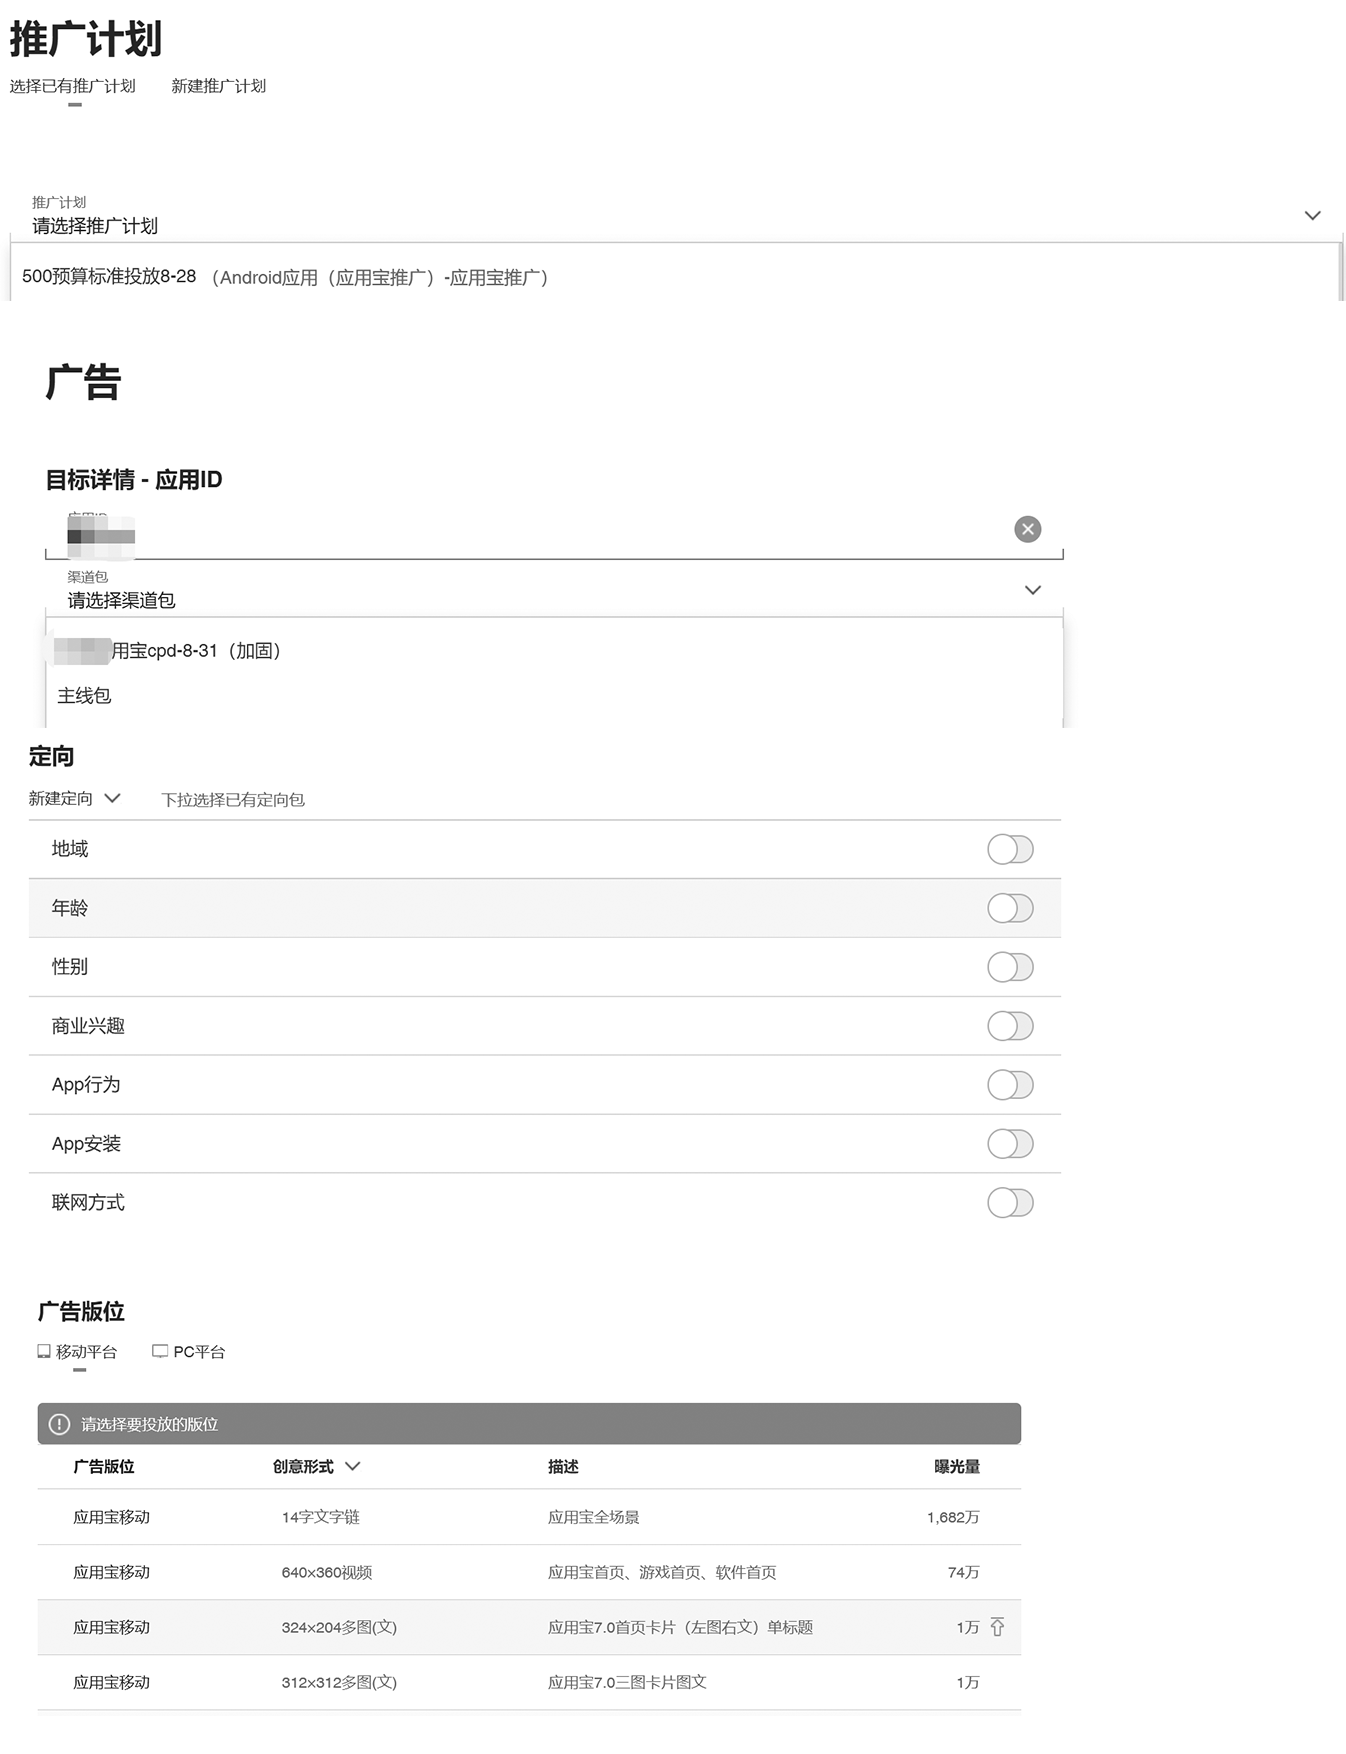Click 下拉选择已有定向包 option

[233, 799]
